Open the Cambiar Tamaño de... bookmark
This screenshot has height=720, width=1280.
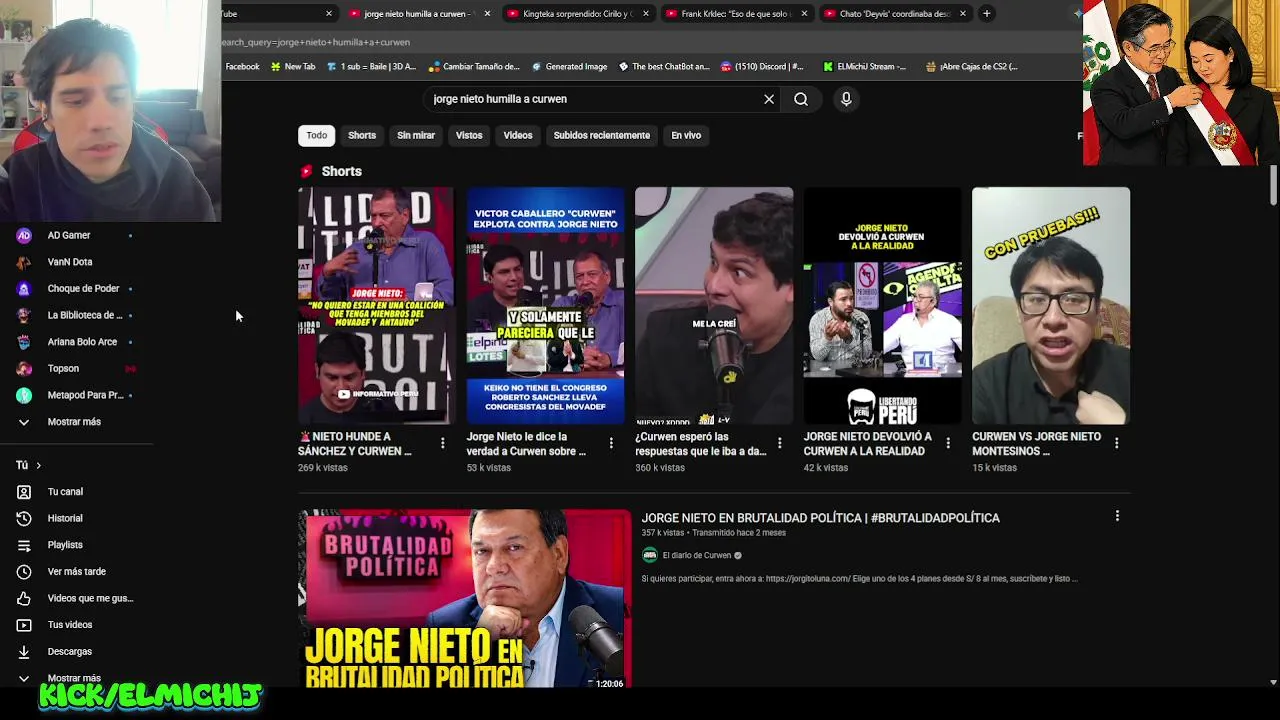(x=474, y=67)
